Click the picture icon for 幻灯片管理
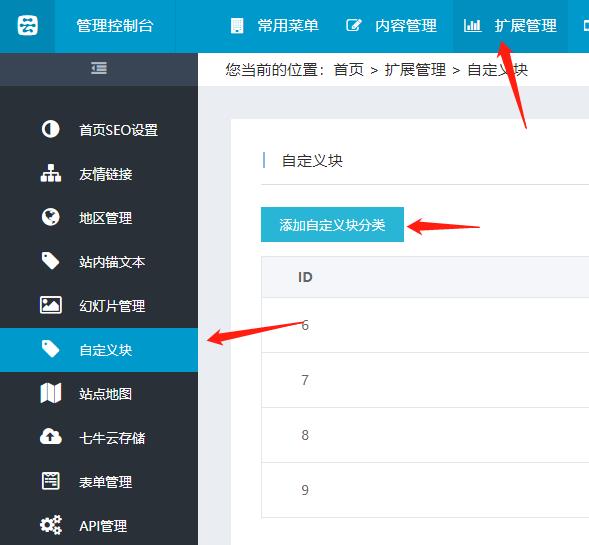This screenshot has width=589, height=545. coord(51,305)
